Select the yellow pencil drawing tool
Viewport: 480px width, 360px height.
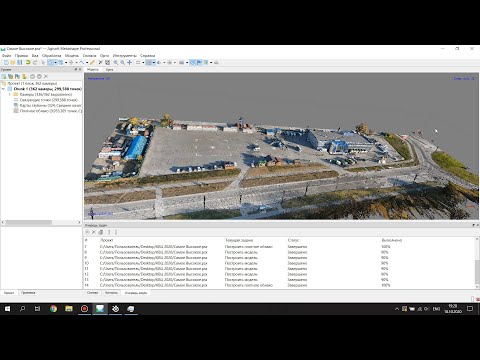[92, 62]
